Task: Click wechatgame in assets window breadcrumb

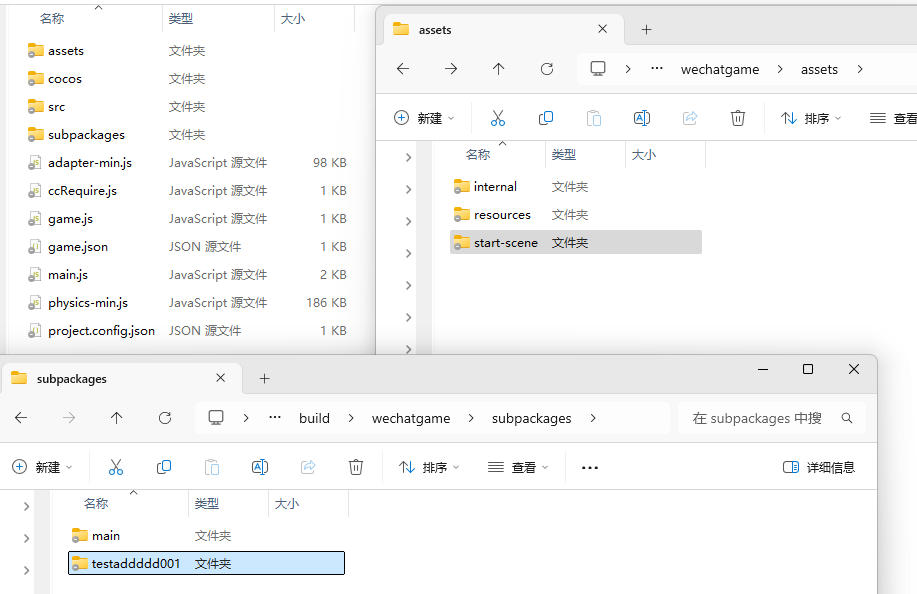Action: pos(720,70)
